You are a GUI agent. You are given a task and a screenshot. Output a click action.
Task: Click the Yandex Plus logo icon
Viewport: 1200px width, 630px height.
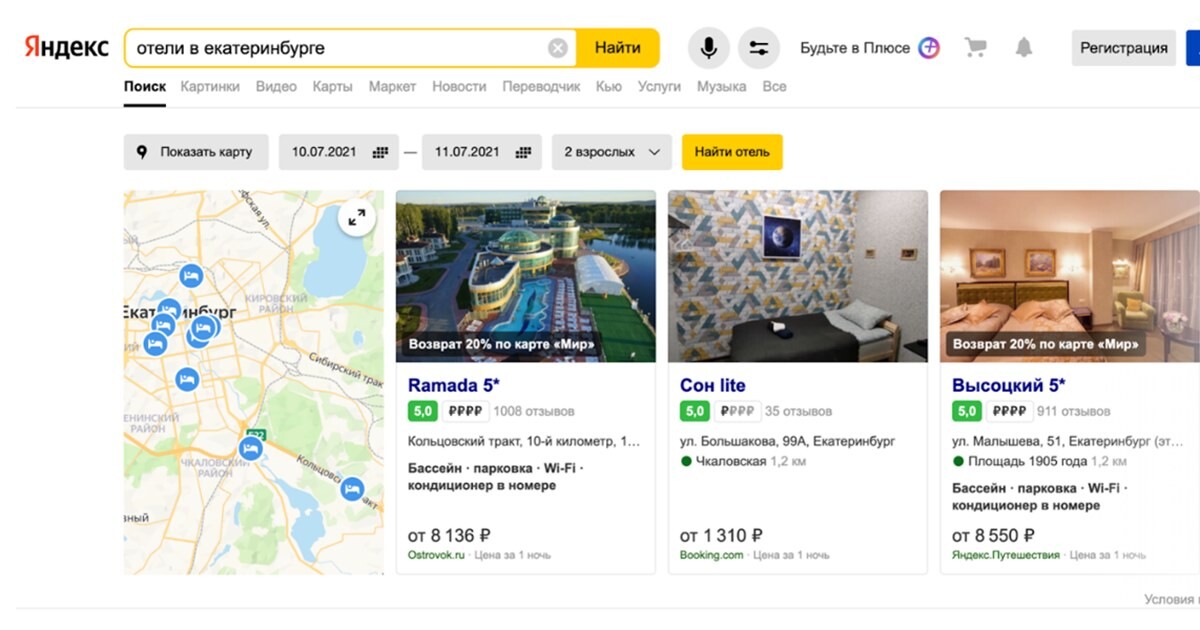click(x=929, y=48)
